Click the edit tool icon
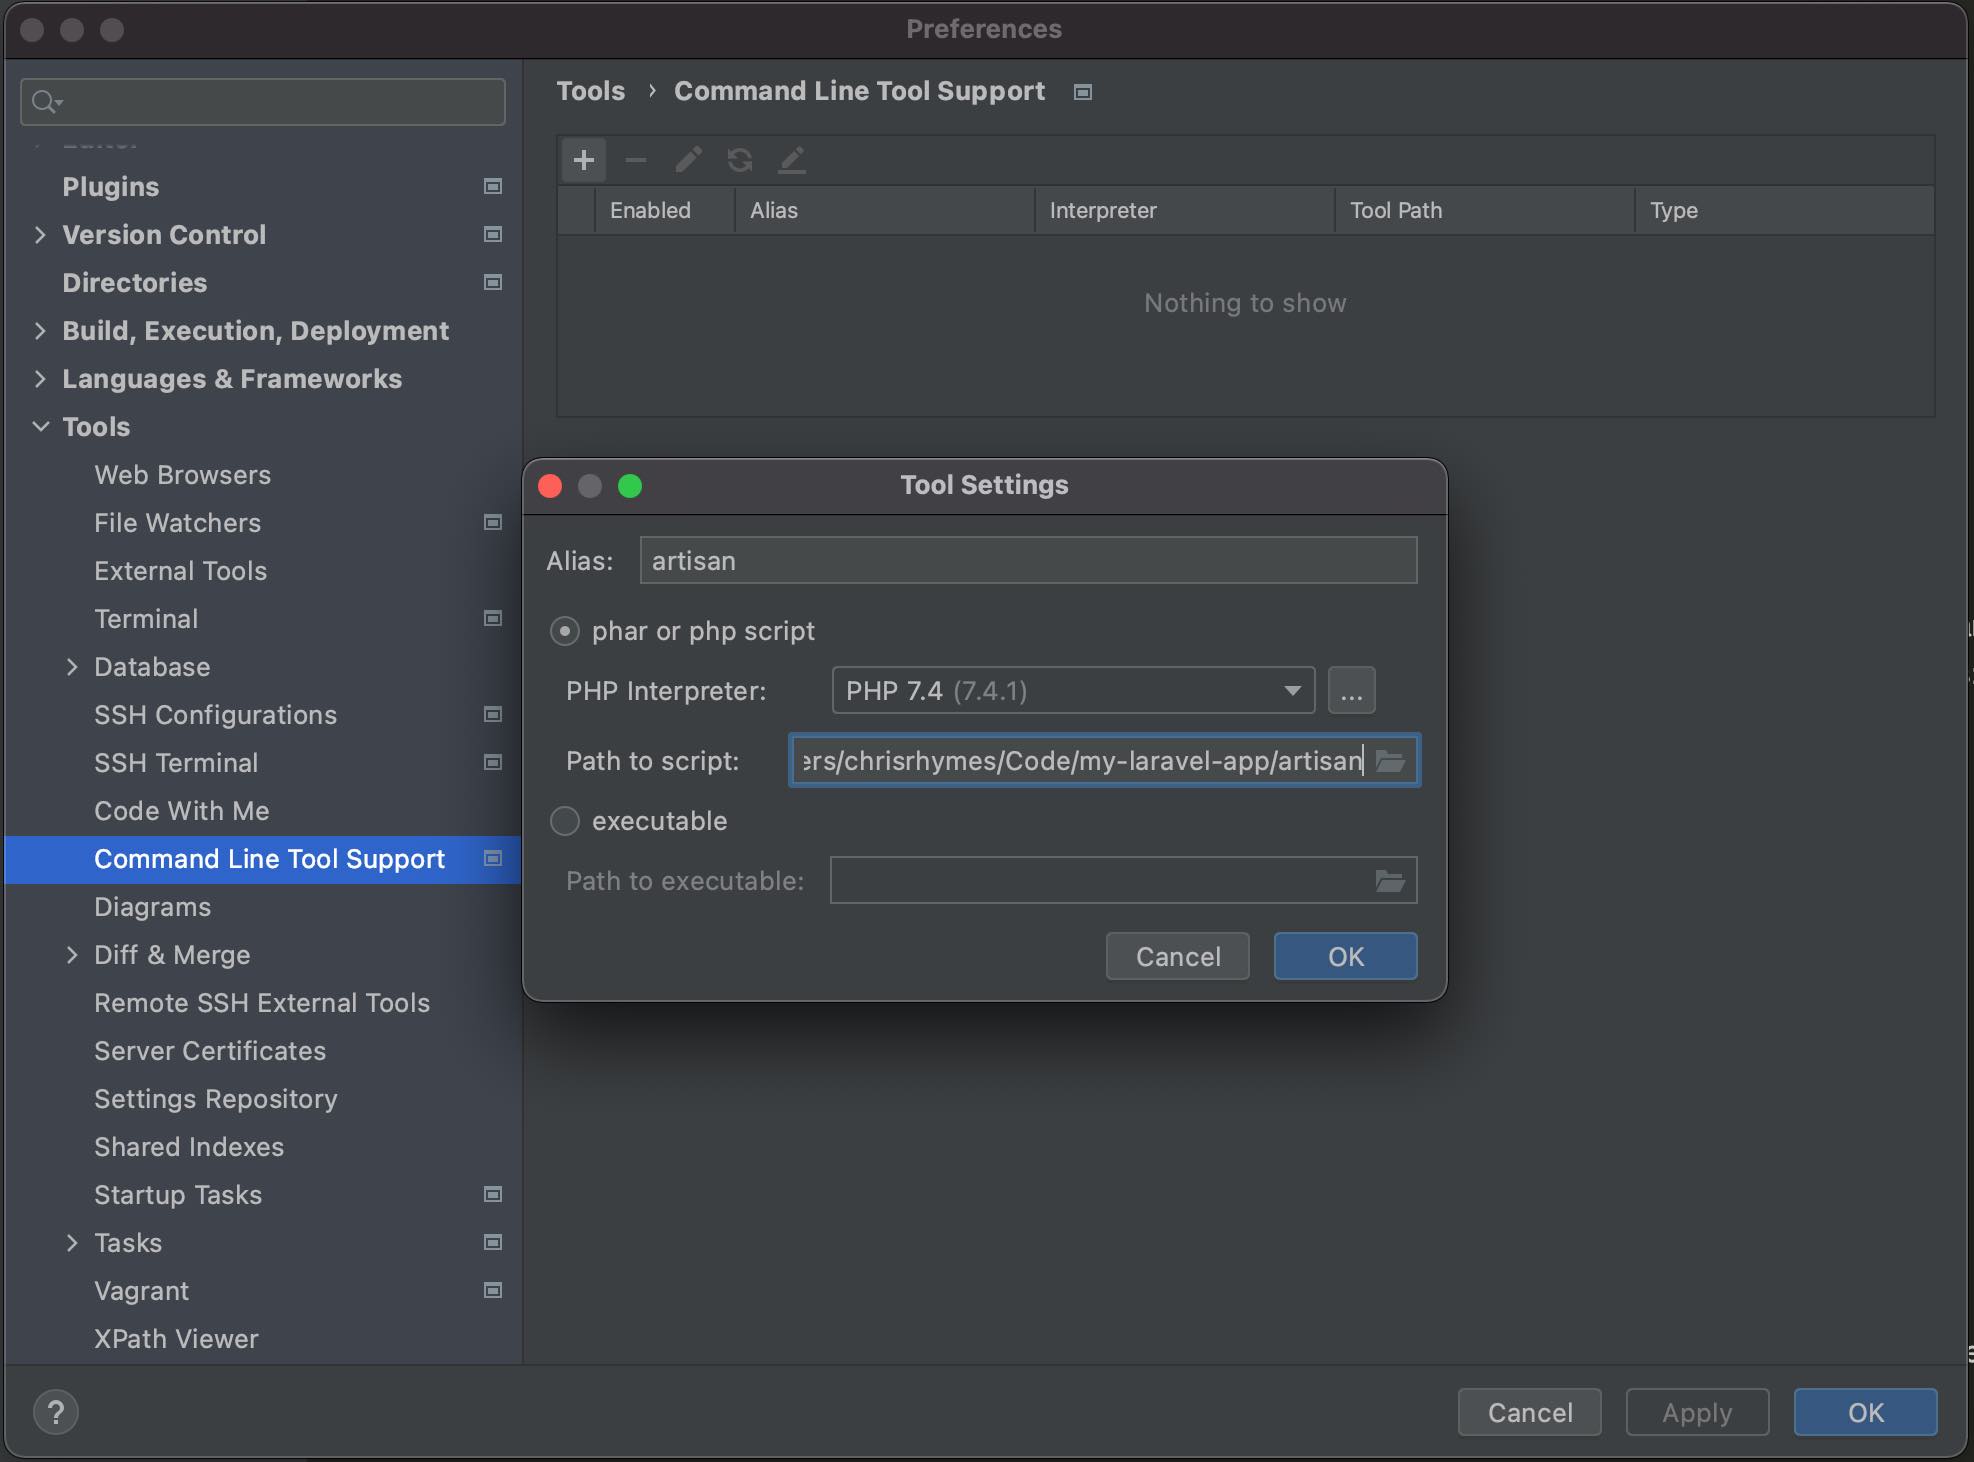The height and width of the screenshot is (1462, 1974). tap(688, 160)
